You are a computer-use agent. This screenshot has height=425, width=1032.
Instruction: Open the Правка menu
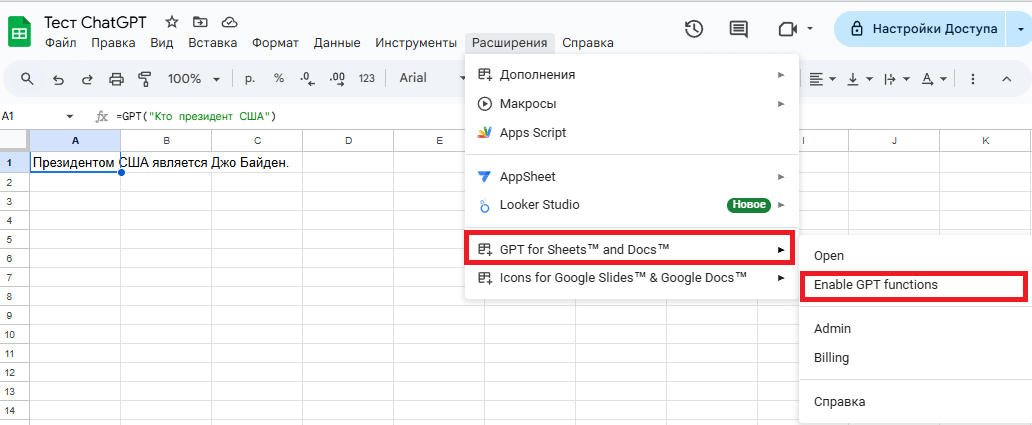coord(113,43)
